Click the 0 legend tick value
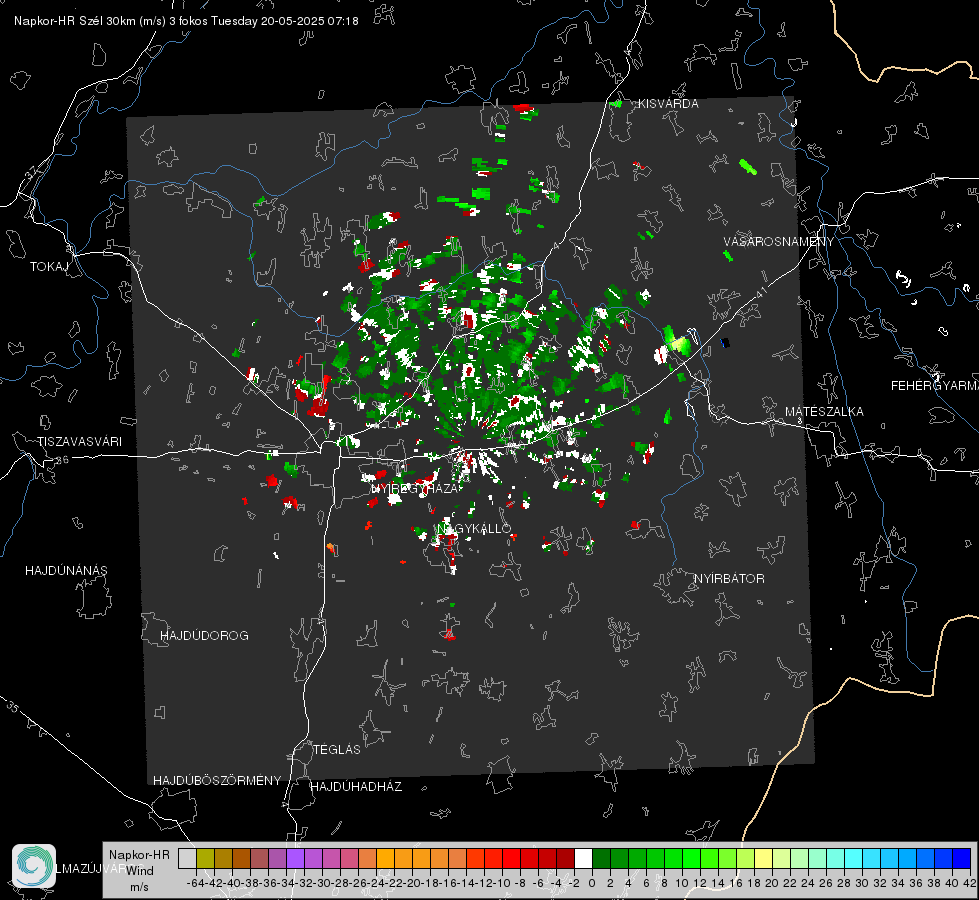Image resolution: width=979 pixels, height=900 pixels. (592, 883)
